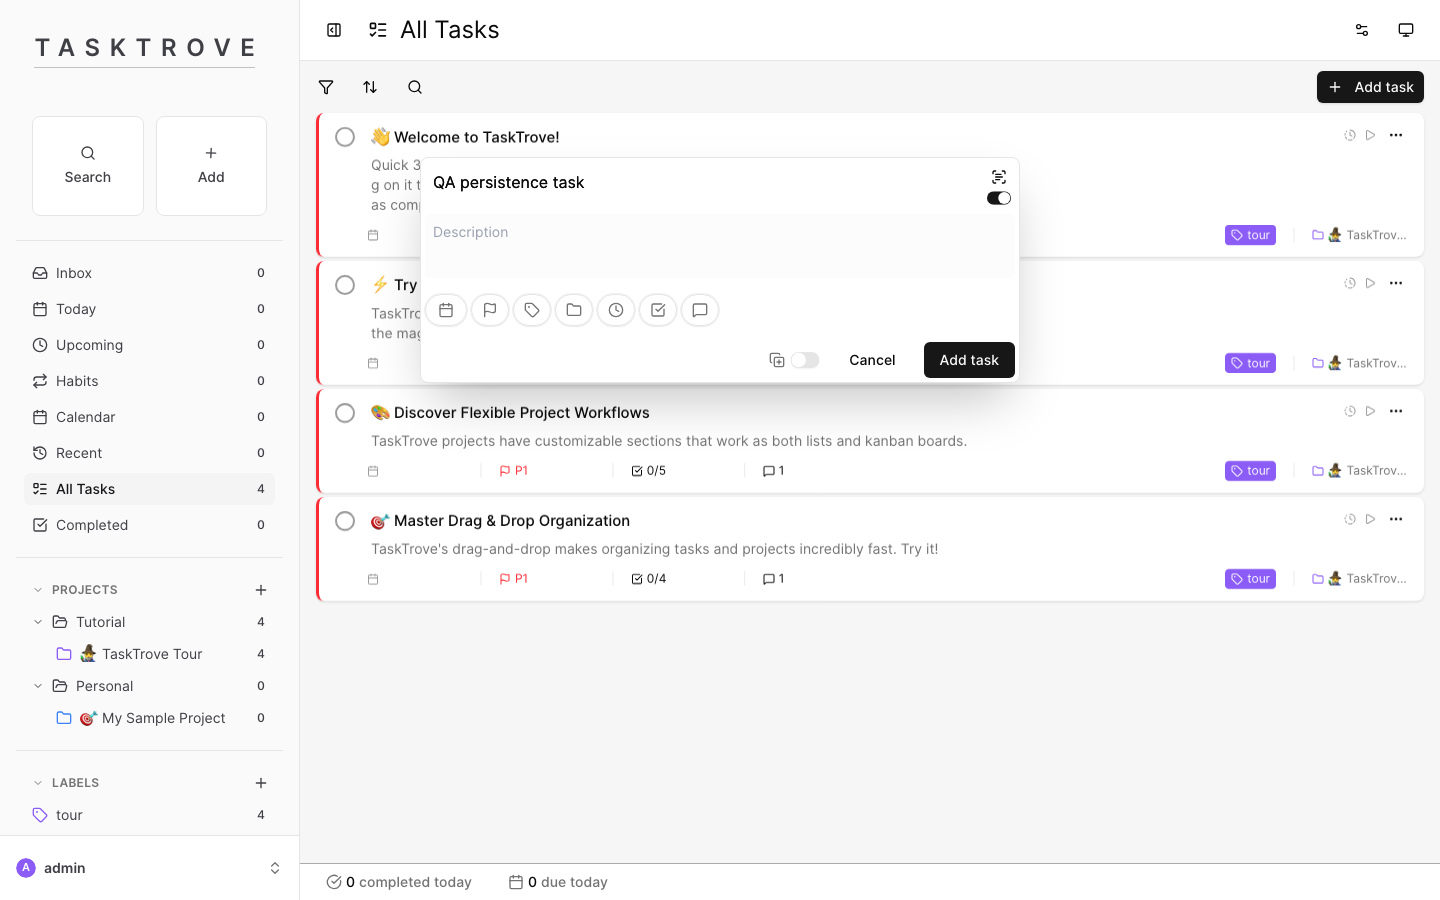Open the sort tasks arrows icon
The height and width of the screenshot is (900, 1440).
(370, 87)
